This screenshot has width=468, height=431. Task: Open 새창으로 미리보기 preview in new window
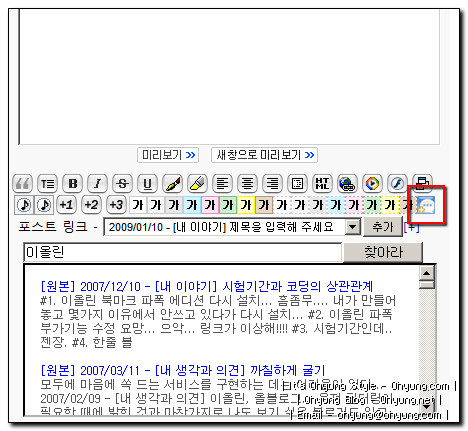pos(264,155)
